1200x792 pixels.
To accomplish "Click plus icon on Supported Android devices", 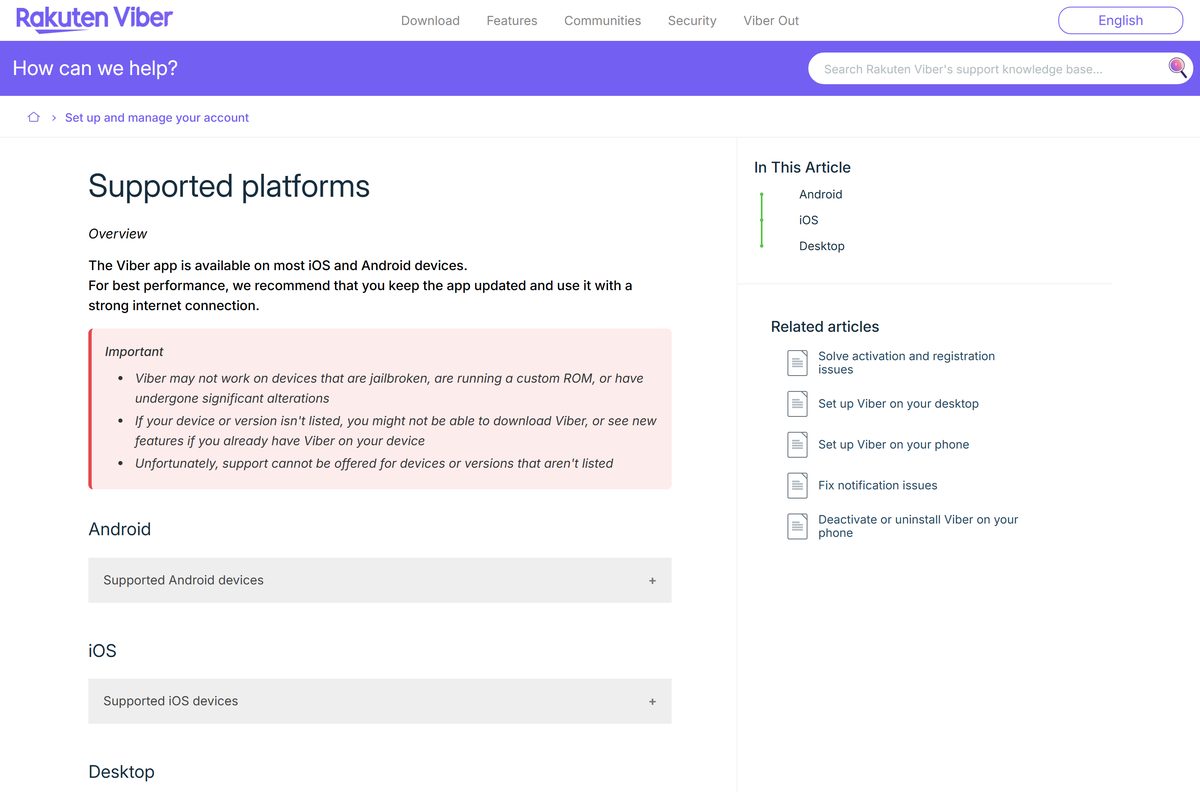I will click(652, 580).
